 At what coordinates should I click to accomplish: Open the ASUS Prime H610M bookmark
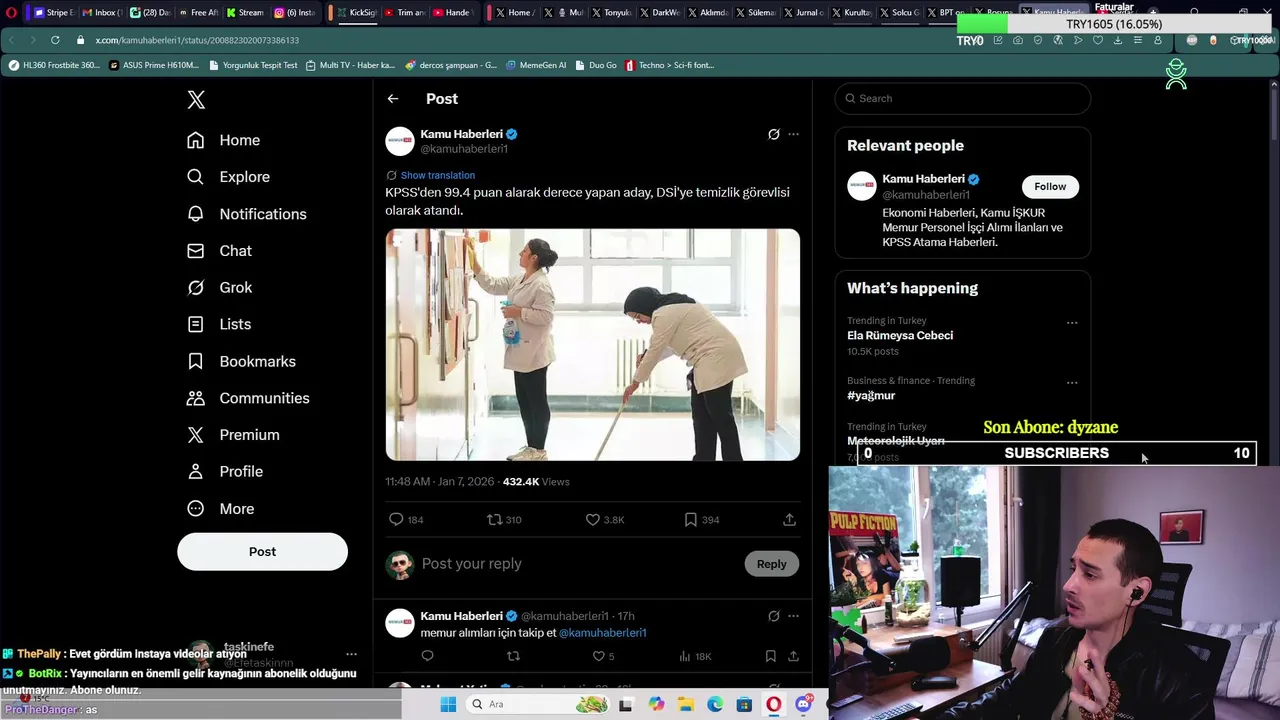point(154,65)
